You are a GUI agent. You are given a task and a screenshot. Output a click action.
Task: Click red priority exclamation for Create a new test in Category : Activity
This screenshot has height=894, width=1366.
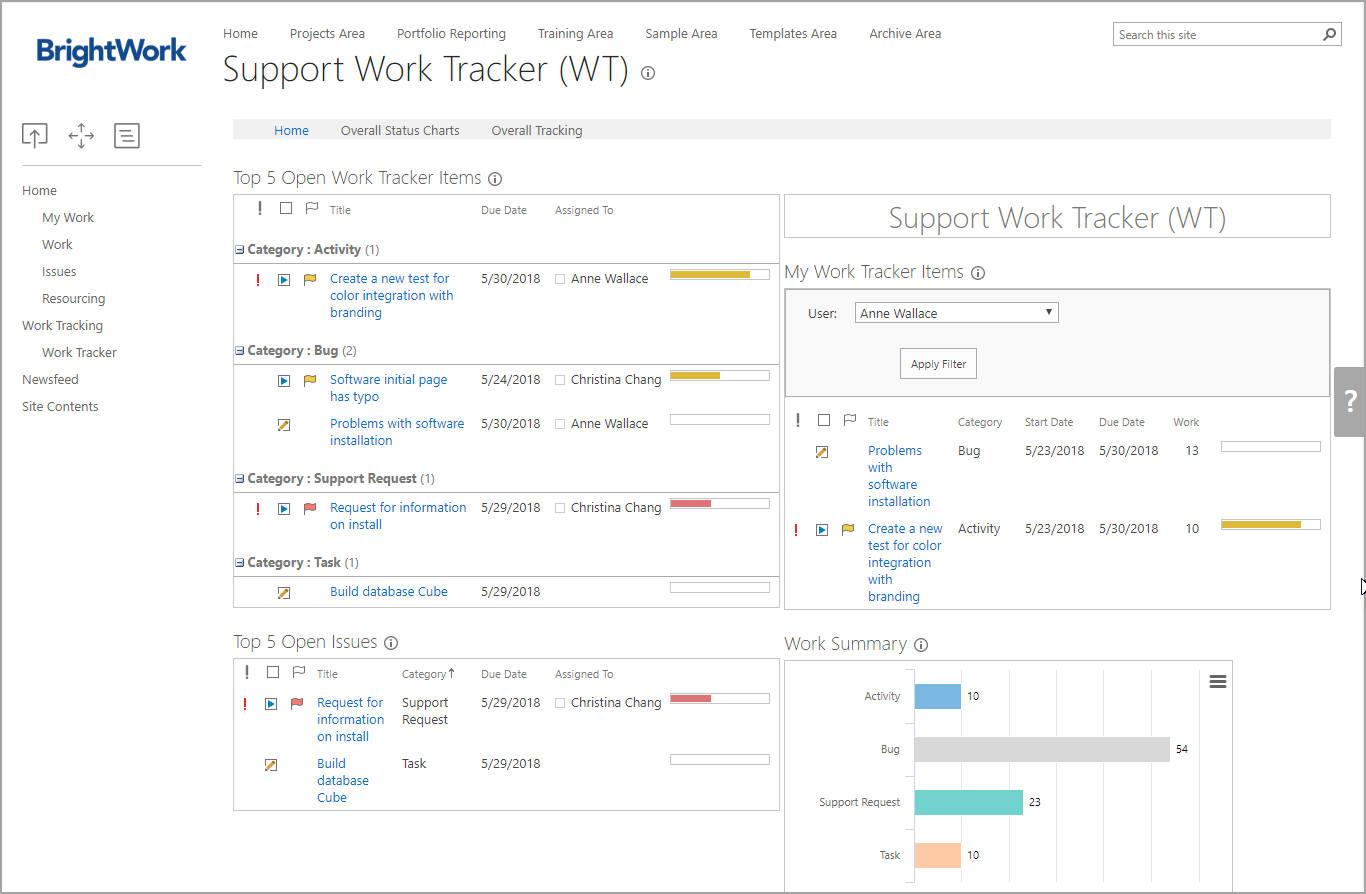[x=258, y=280]
